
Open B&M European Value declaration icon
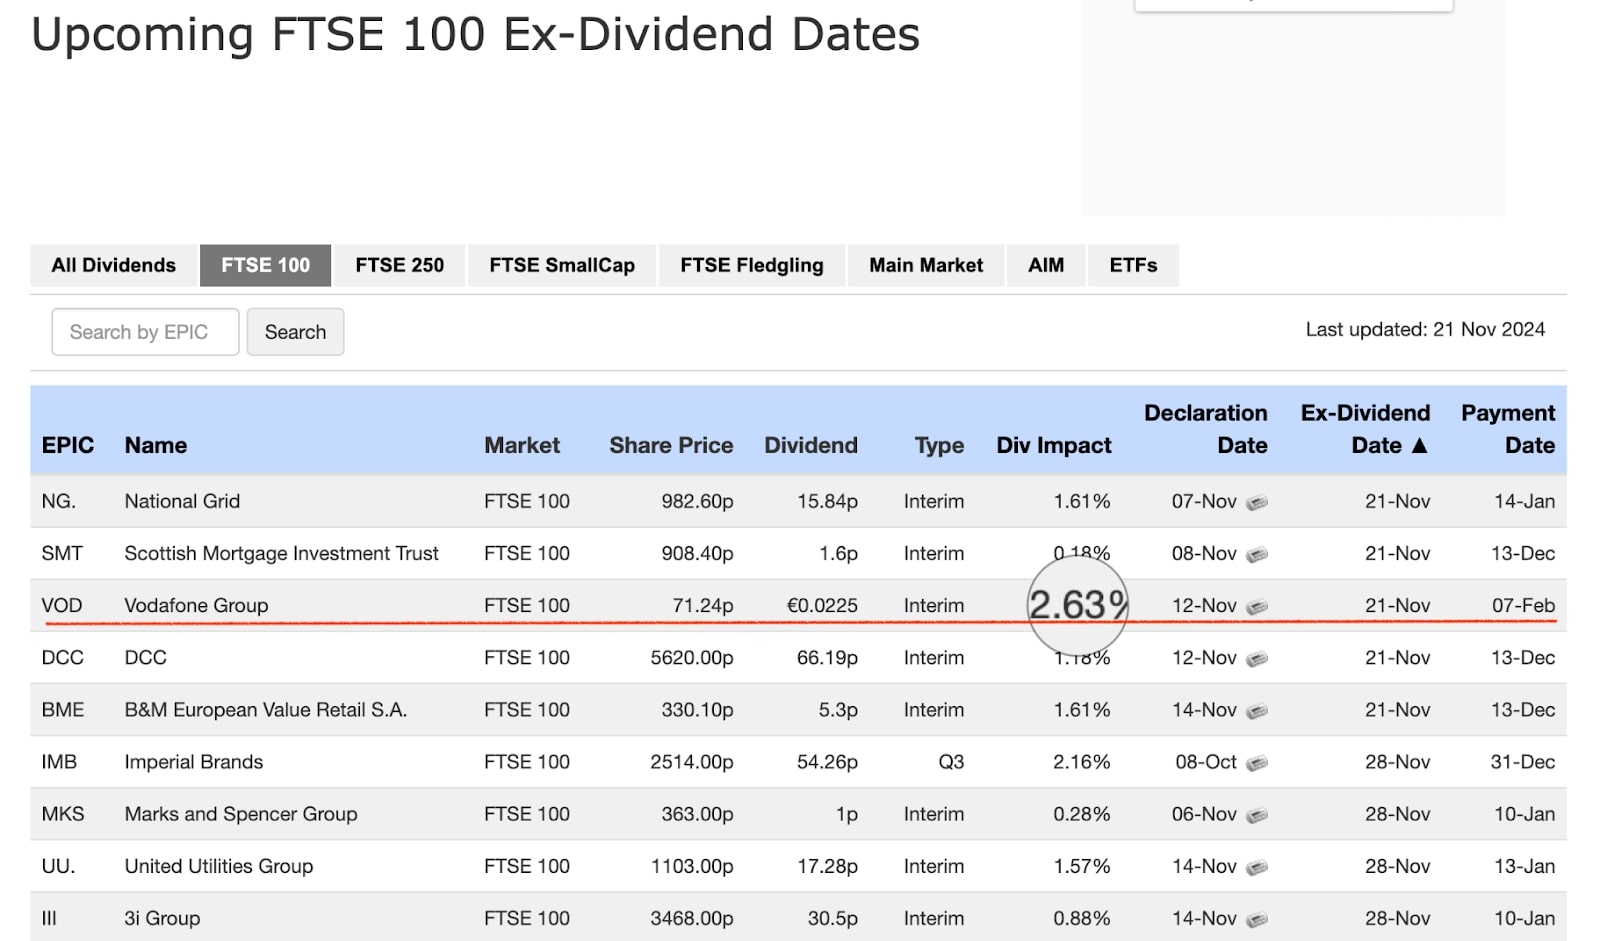tap(1257, 710)
